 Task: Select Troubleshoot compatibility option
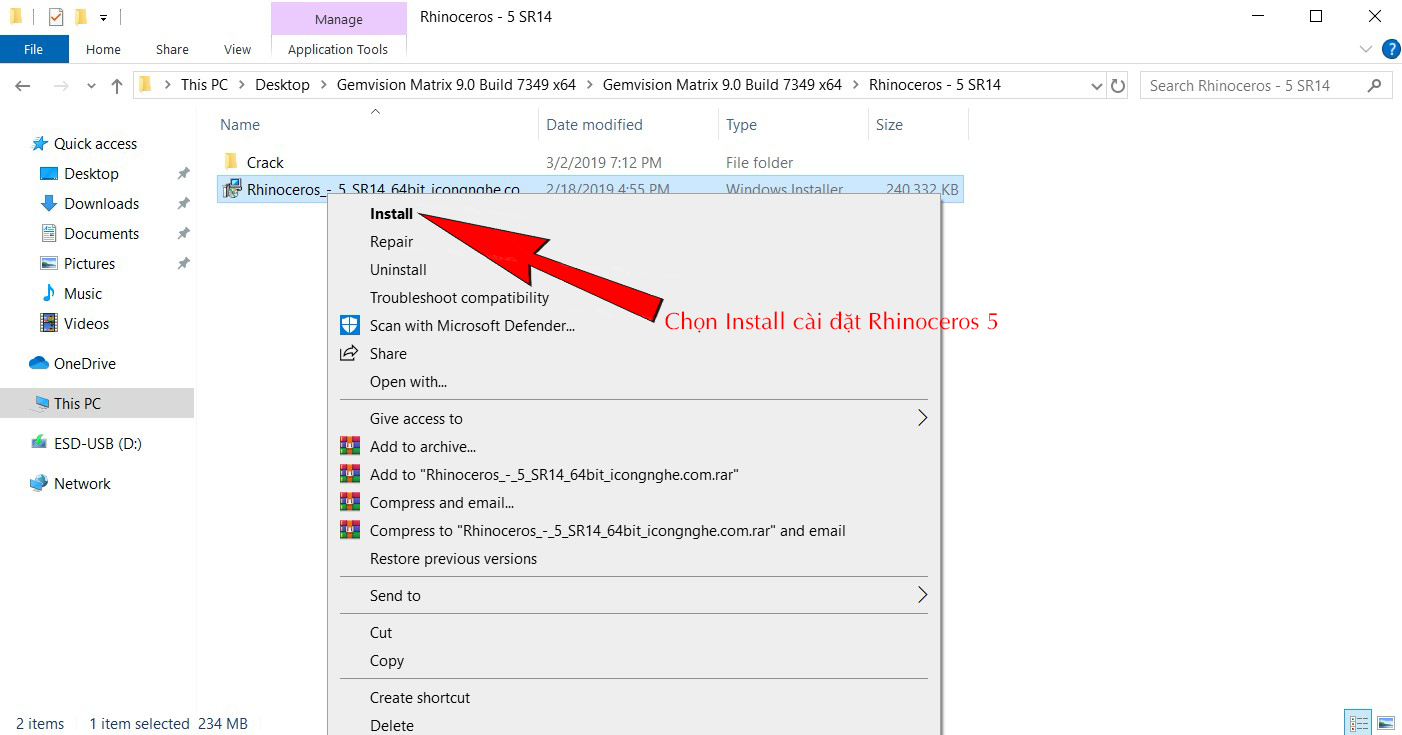(x=459, y=297)
